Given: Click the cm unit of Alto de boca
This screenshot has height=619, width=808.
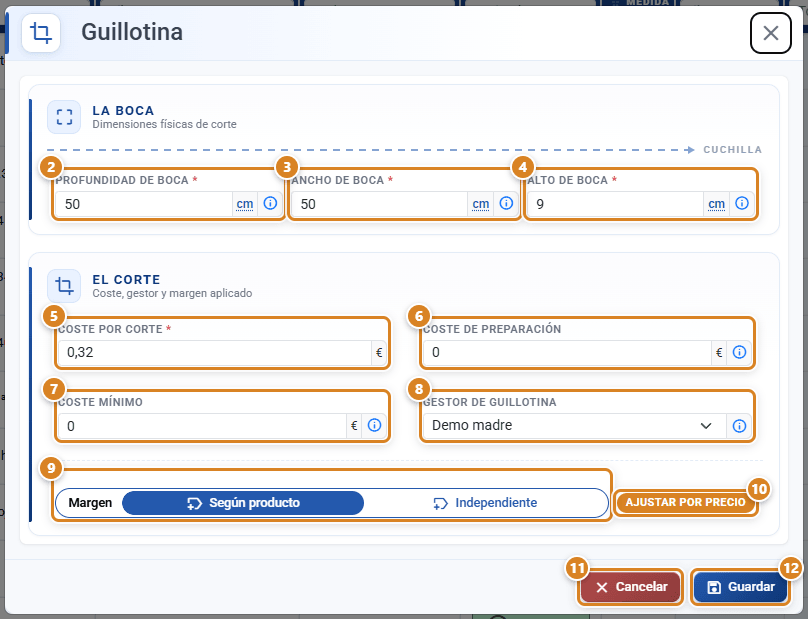Looking at the screenshot, I should (716, 204).
